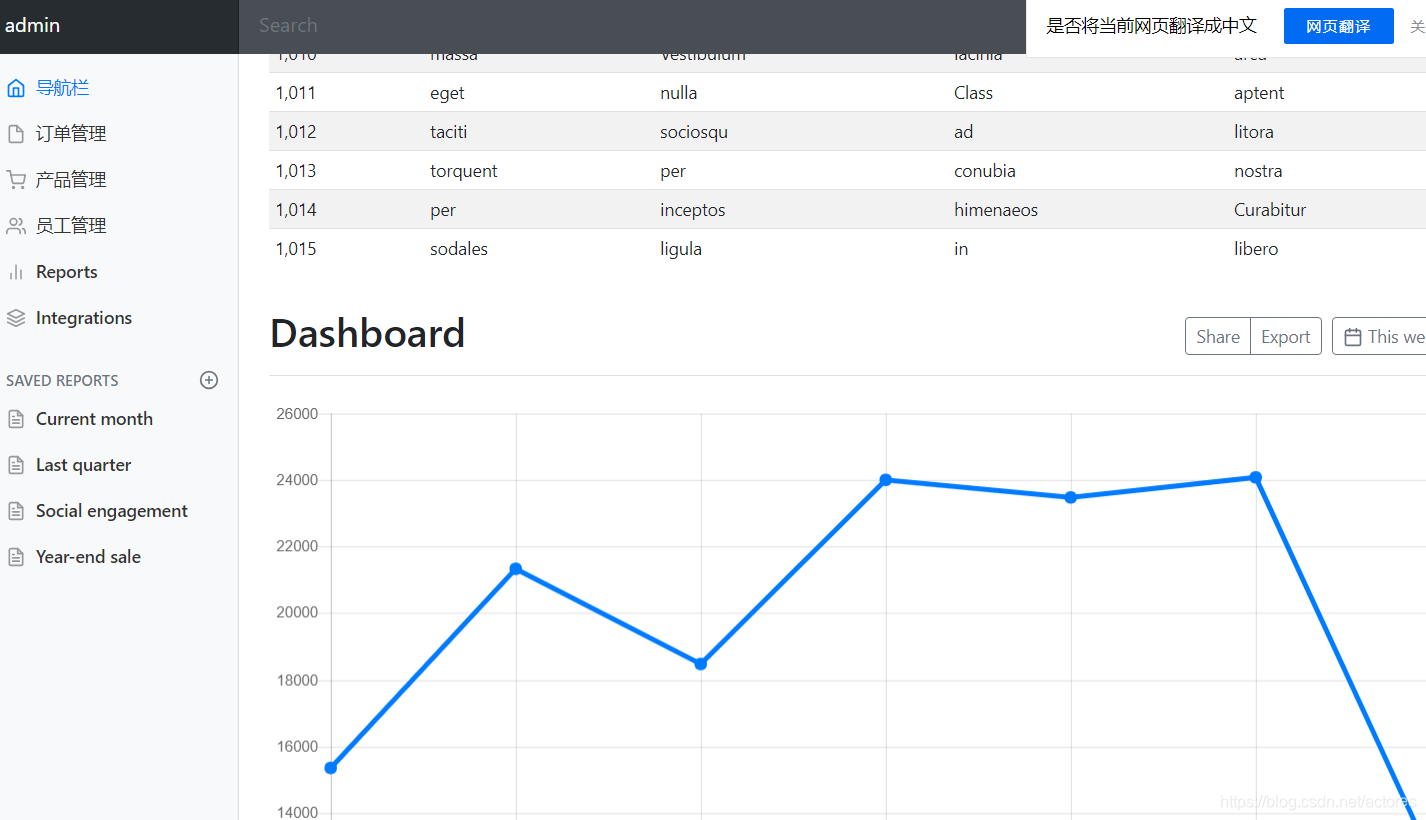This screenshot has height=820, width=1426.
Task: Open 订单管理 in the sidebar
Action: (71, 134)
